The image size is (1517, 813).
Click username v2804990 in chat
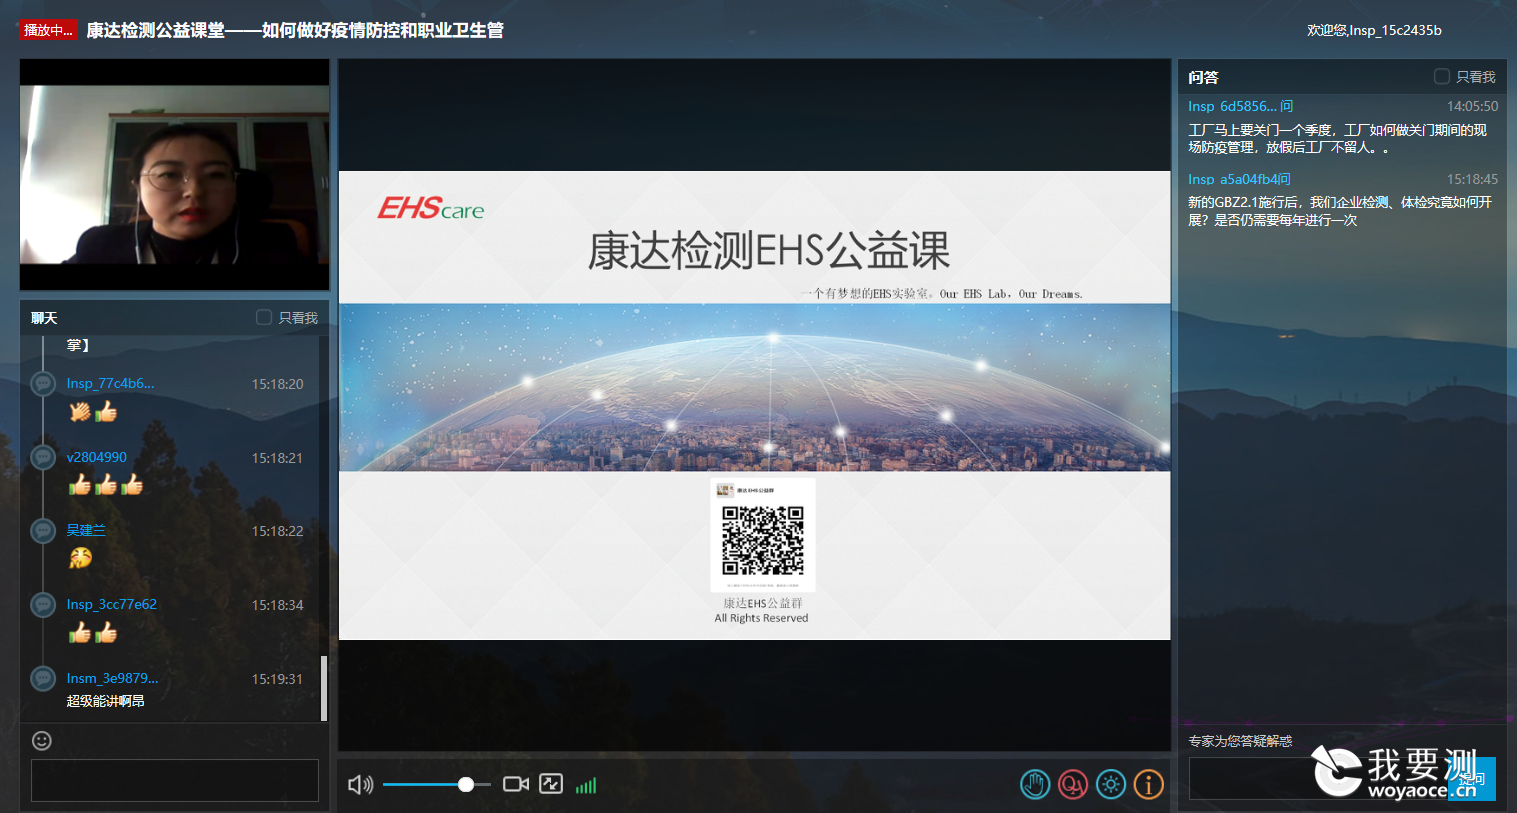click(97, 457)
